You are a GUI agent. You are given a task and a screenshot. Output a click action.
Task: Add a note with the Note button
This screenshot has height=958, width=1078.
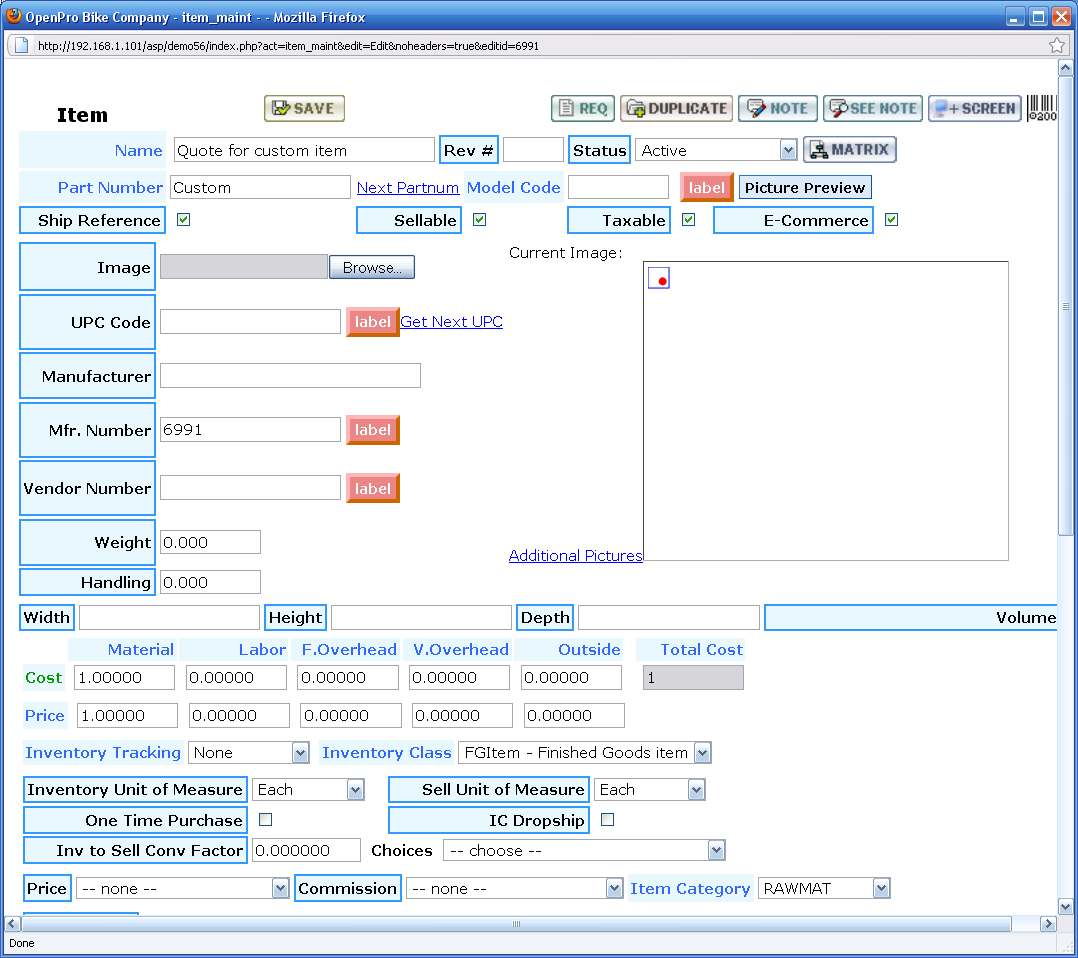pyautogui.click(x=777, y=108)
